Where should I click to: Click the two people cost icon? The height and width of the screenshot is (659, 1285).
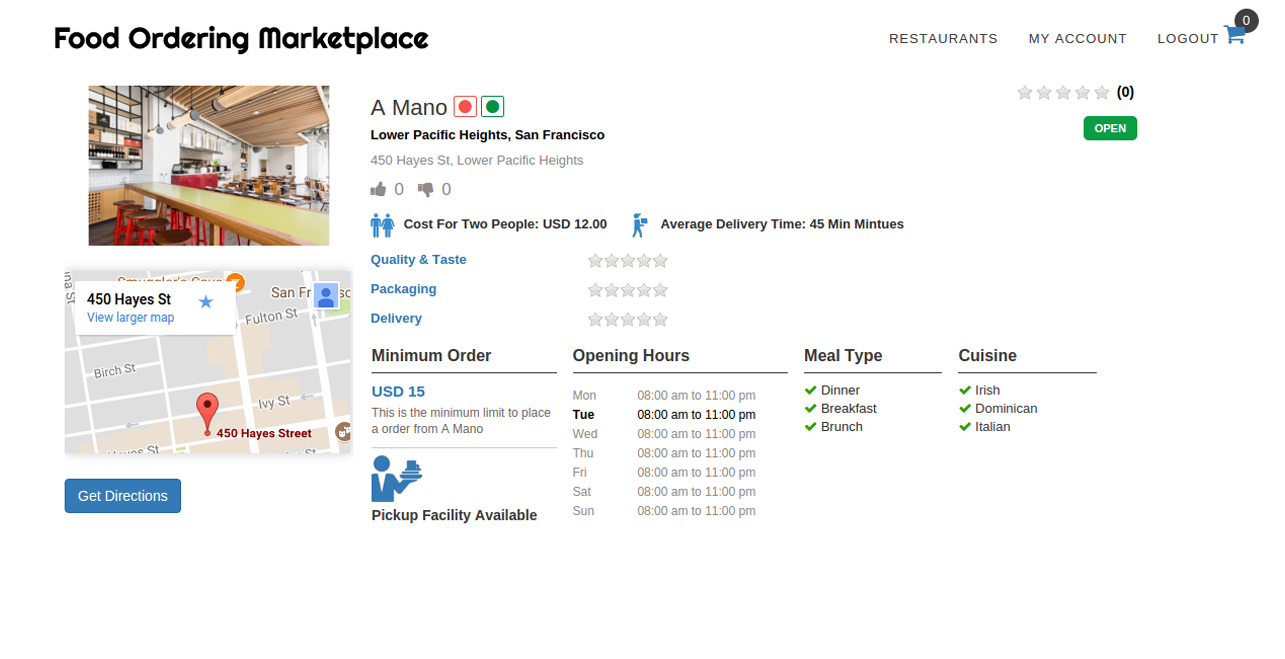click(x=382, y=225)
